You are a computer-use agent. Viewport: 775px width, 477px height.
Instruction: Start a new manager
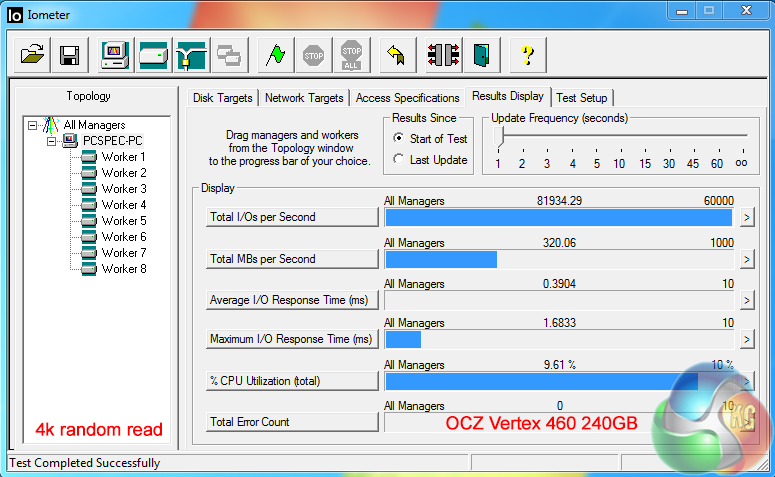(115, 54)
